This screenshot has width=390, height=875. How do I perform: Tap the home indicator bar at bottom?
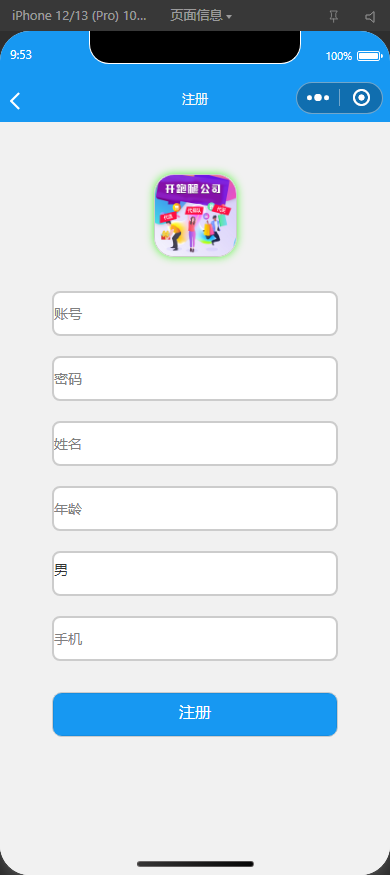pos(195,864)
